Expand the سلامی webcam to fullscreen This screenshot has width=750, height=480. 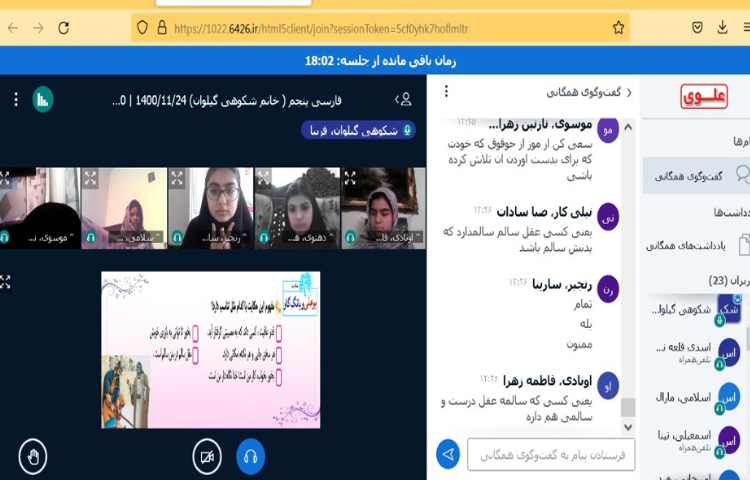[90, 178]
